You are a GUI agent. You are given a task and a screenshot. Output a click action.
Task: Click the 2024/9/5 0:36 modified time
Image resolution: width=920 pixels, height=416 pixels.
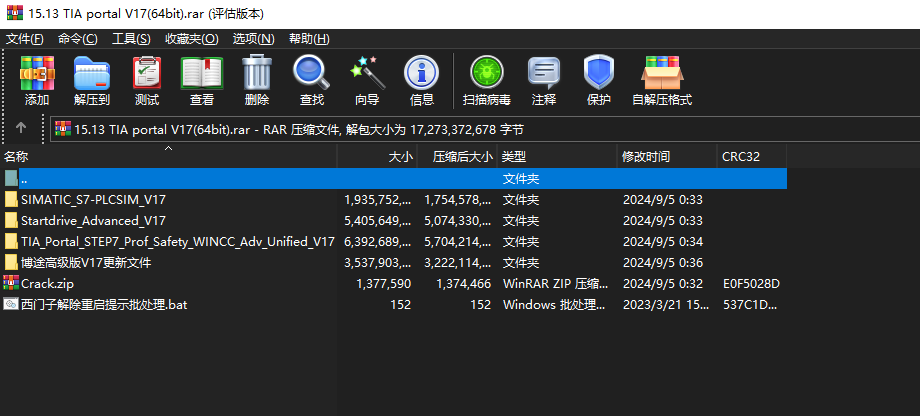tap(663, 262)
